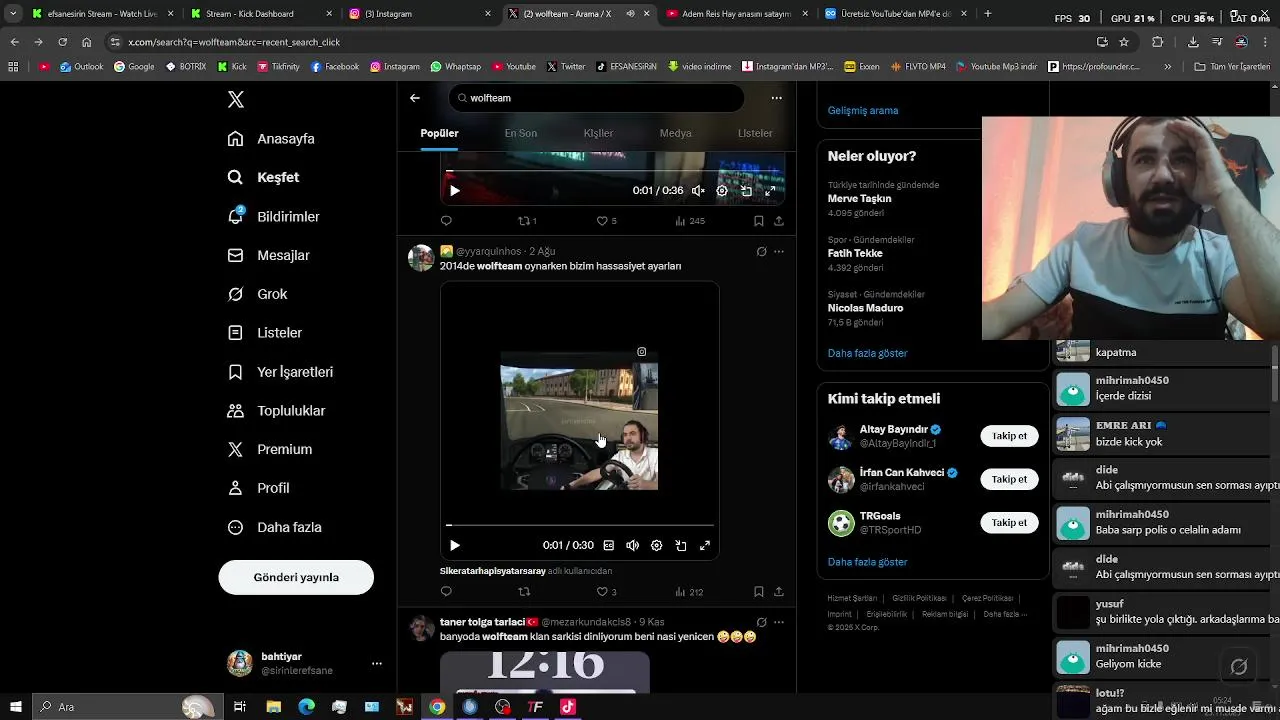
Task: Bookmark the yyarquinhos post
Action: pyautogui.click(x=758, y=592)
